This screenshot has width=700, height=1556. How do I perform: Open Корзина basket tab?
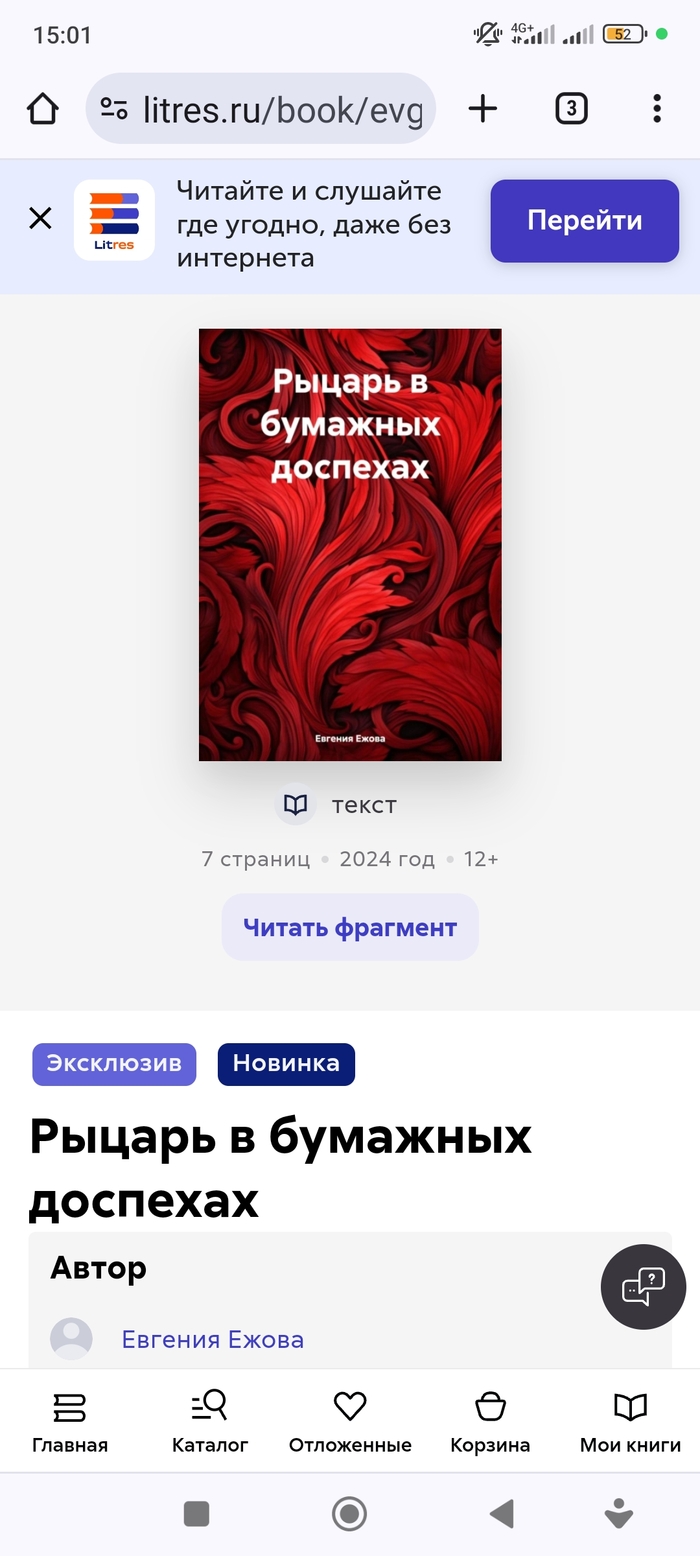pos(490,1421)
